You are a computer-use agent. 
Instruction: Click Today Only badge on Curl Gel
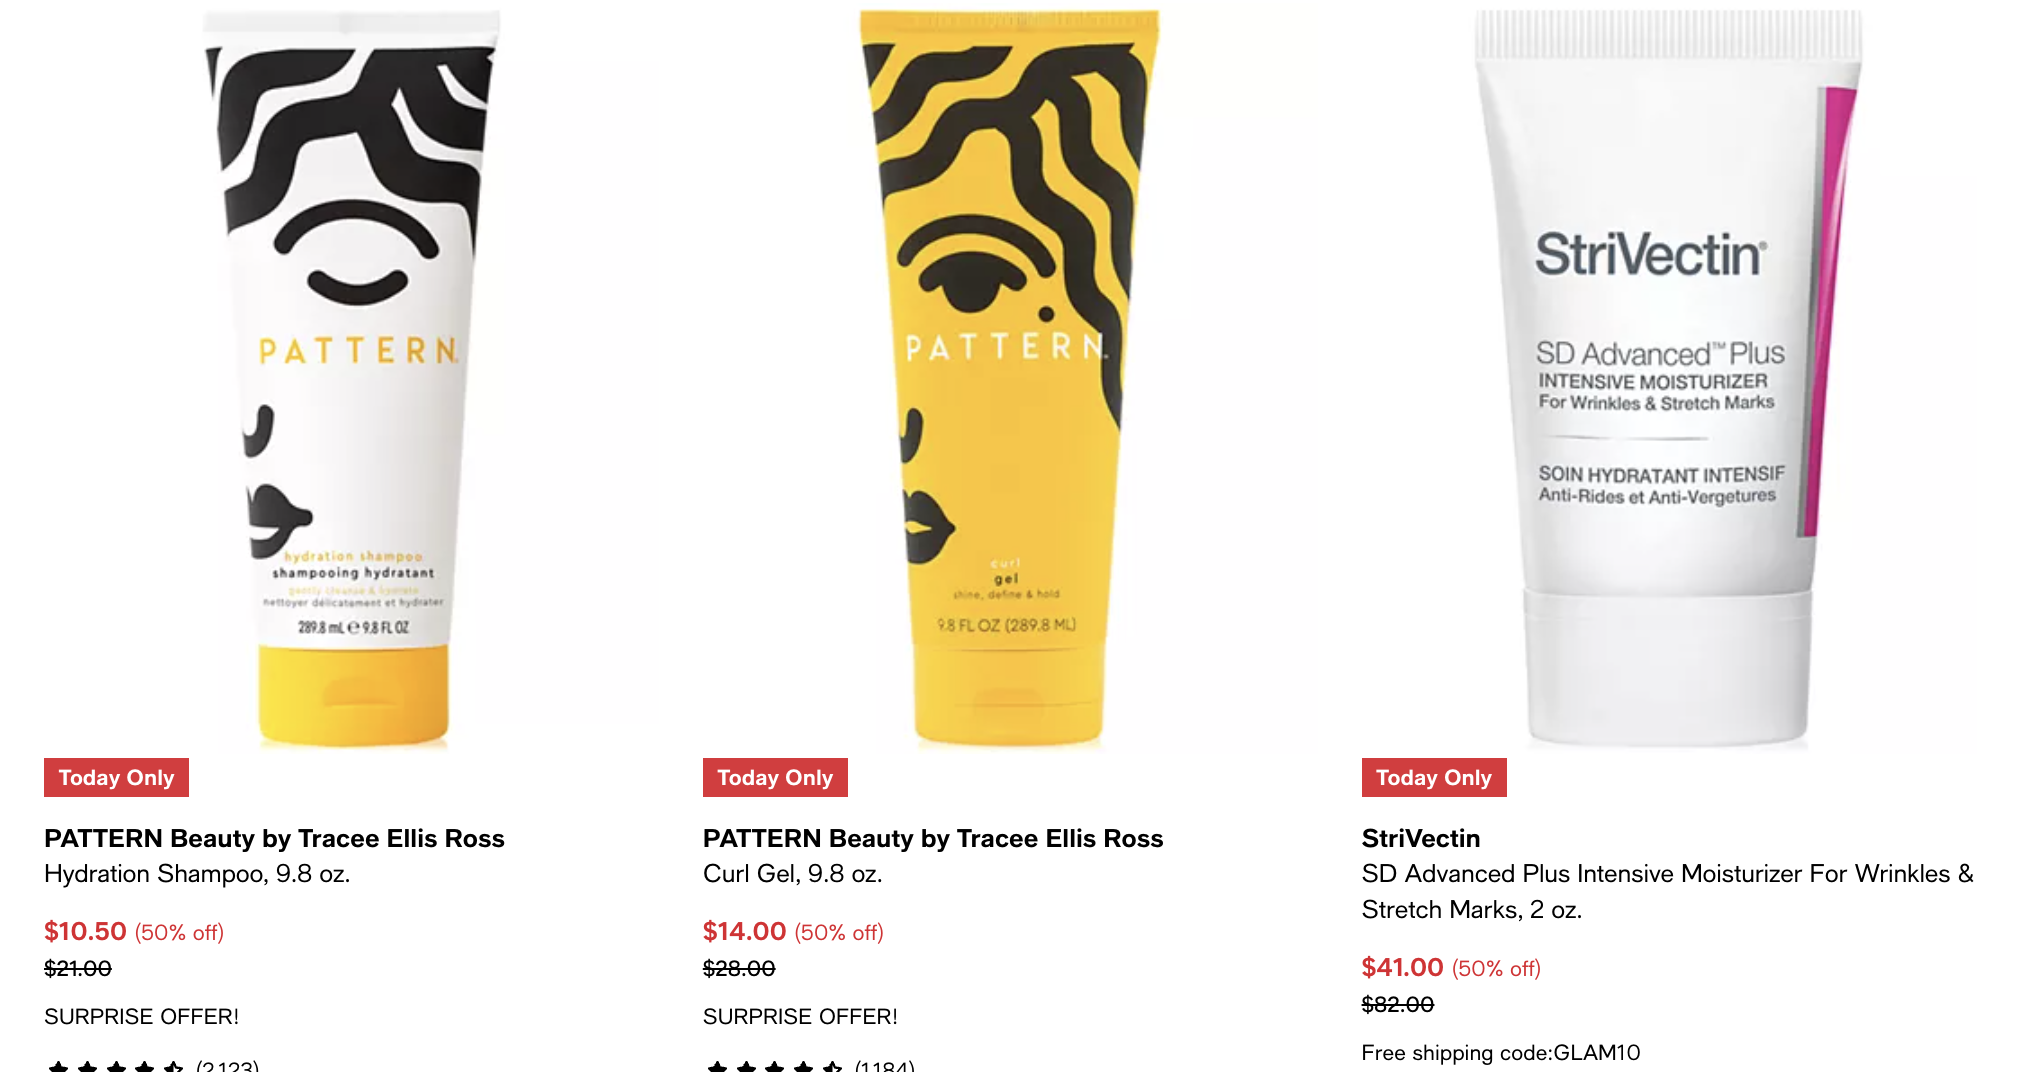point(775,777)
